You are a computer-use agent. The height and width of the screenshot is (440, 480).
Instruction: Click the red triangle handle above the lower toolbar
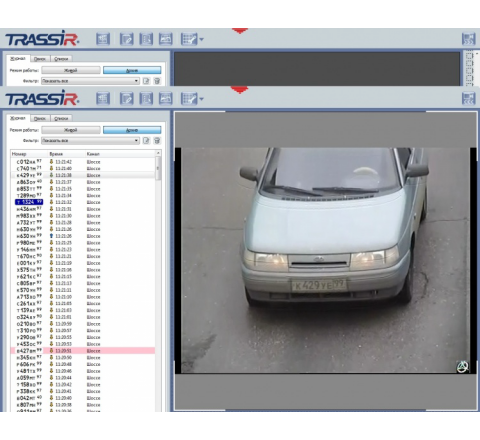pos(240,90)
